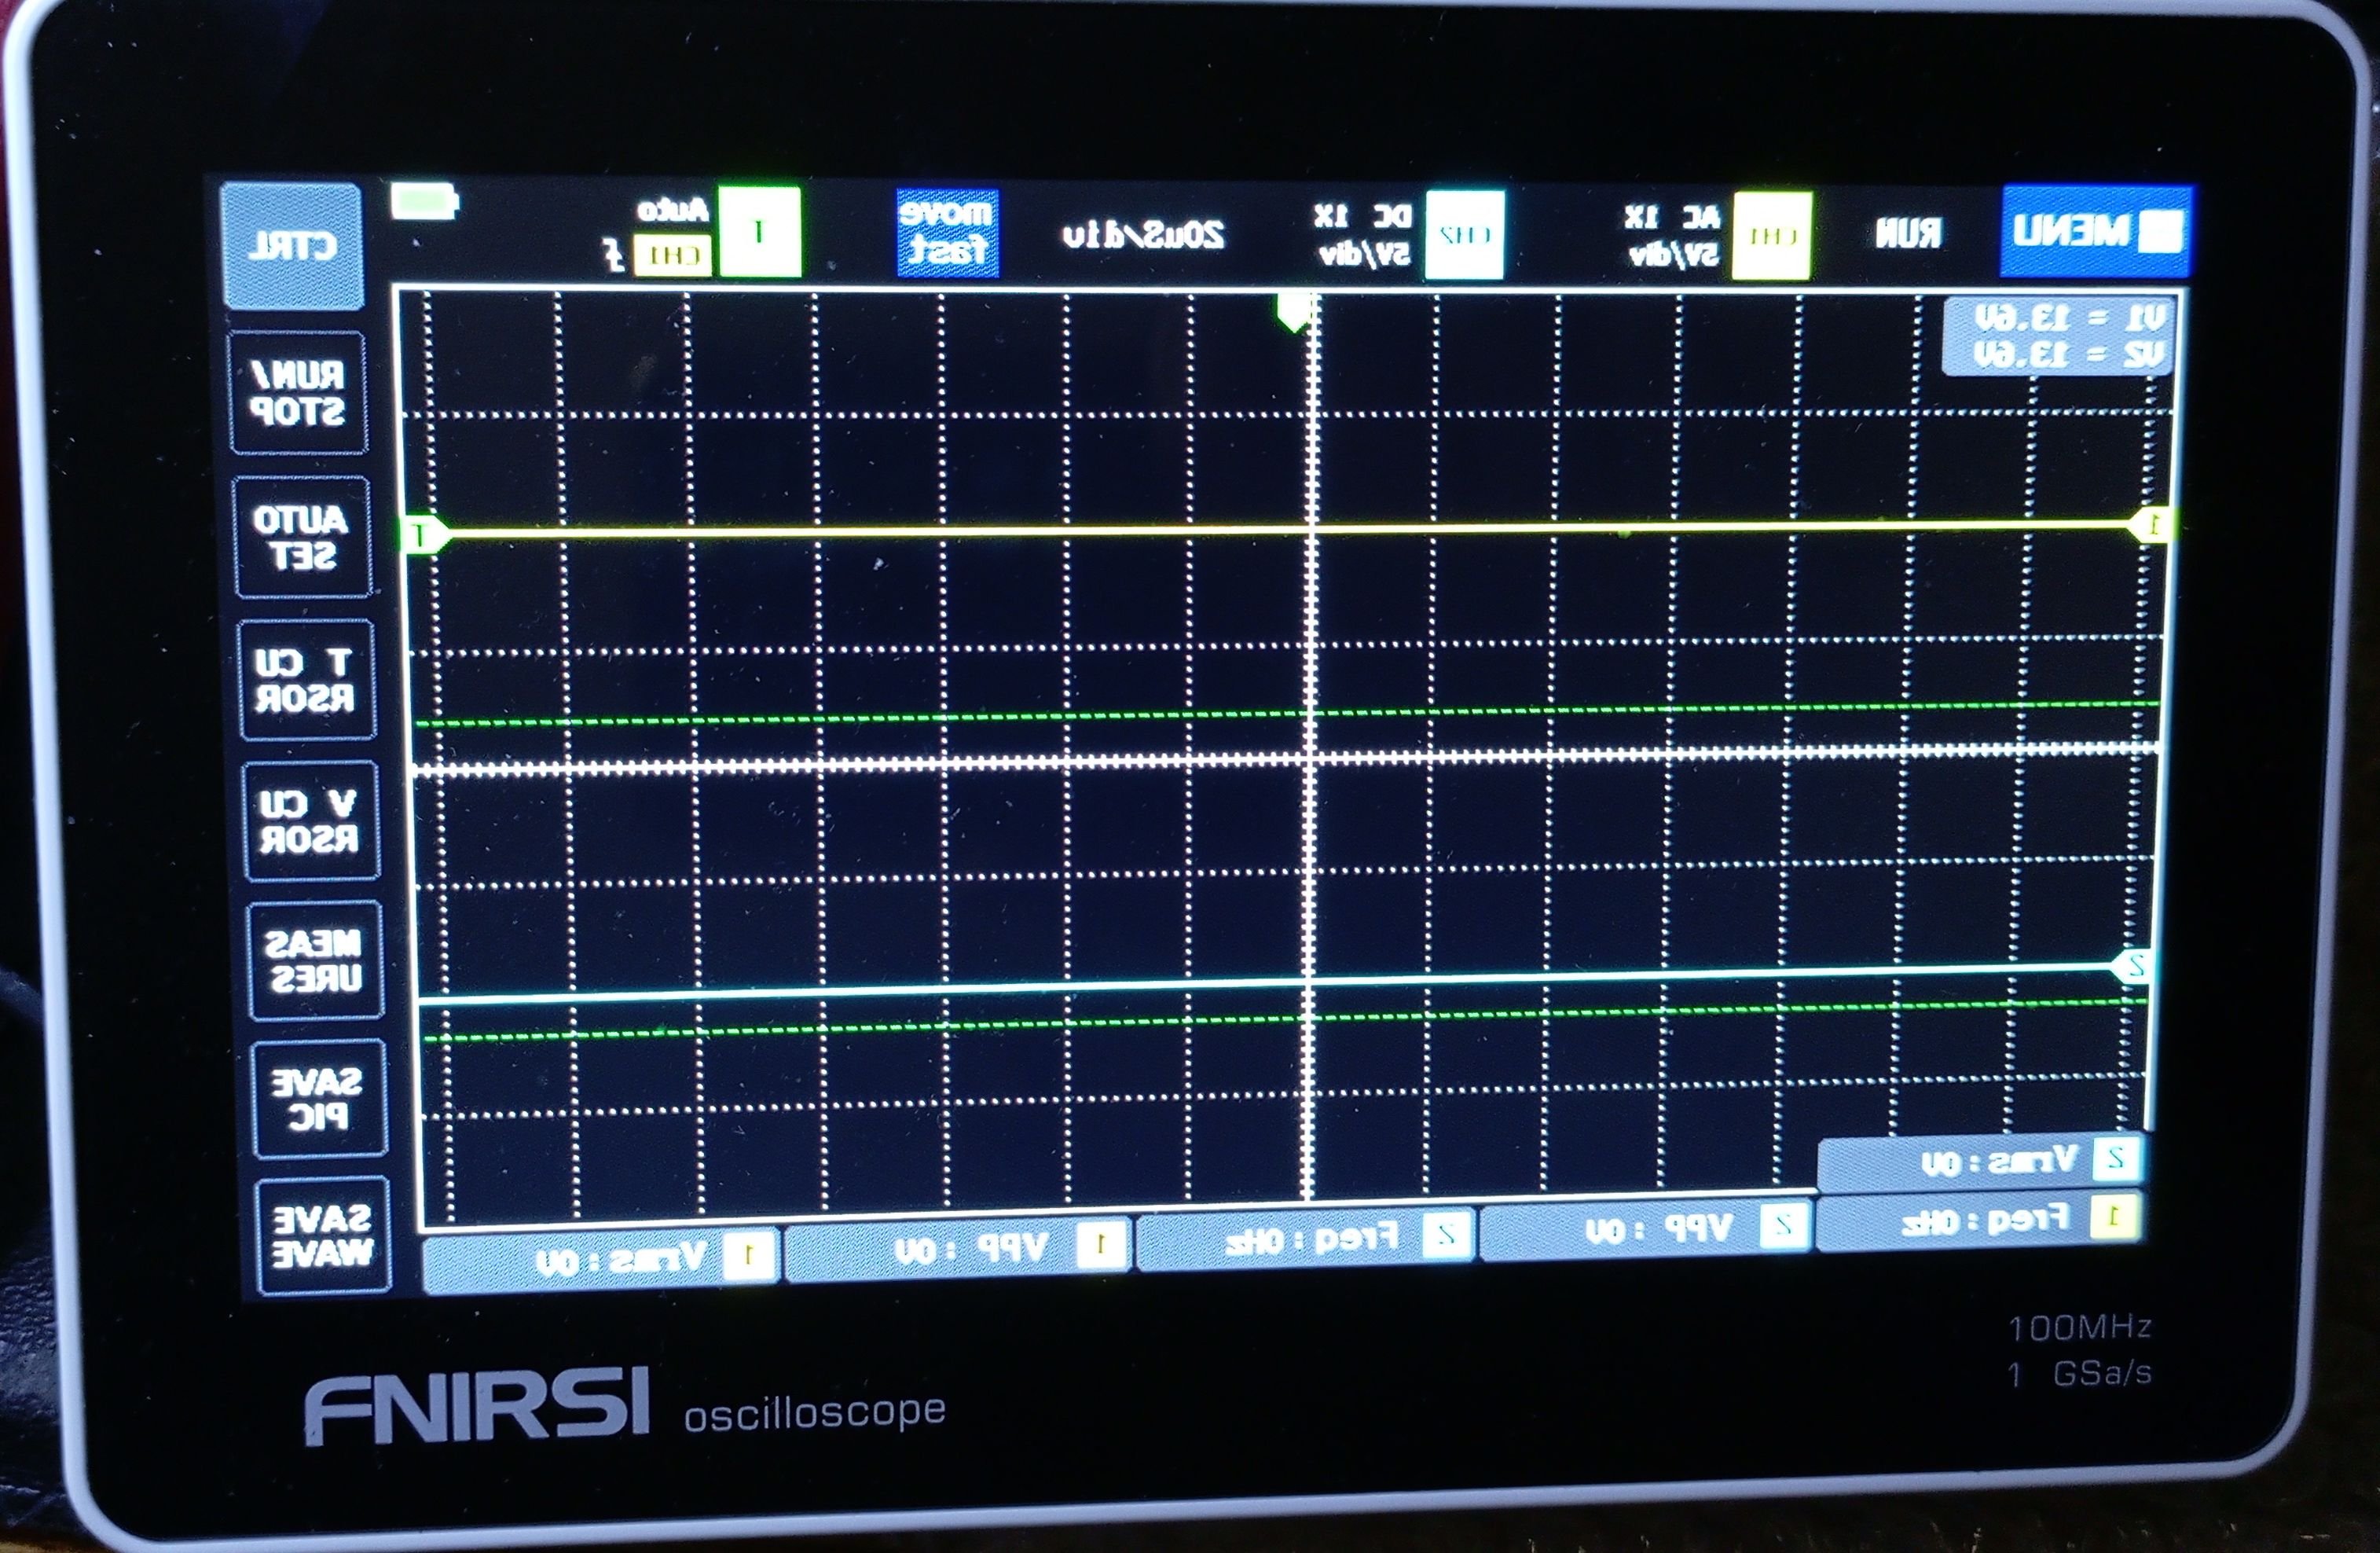Tap the SAVE PIC button
Image resolution: width=2380 pixels, height=1553 pixels.
pos(318,1099)
